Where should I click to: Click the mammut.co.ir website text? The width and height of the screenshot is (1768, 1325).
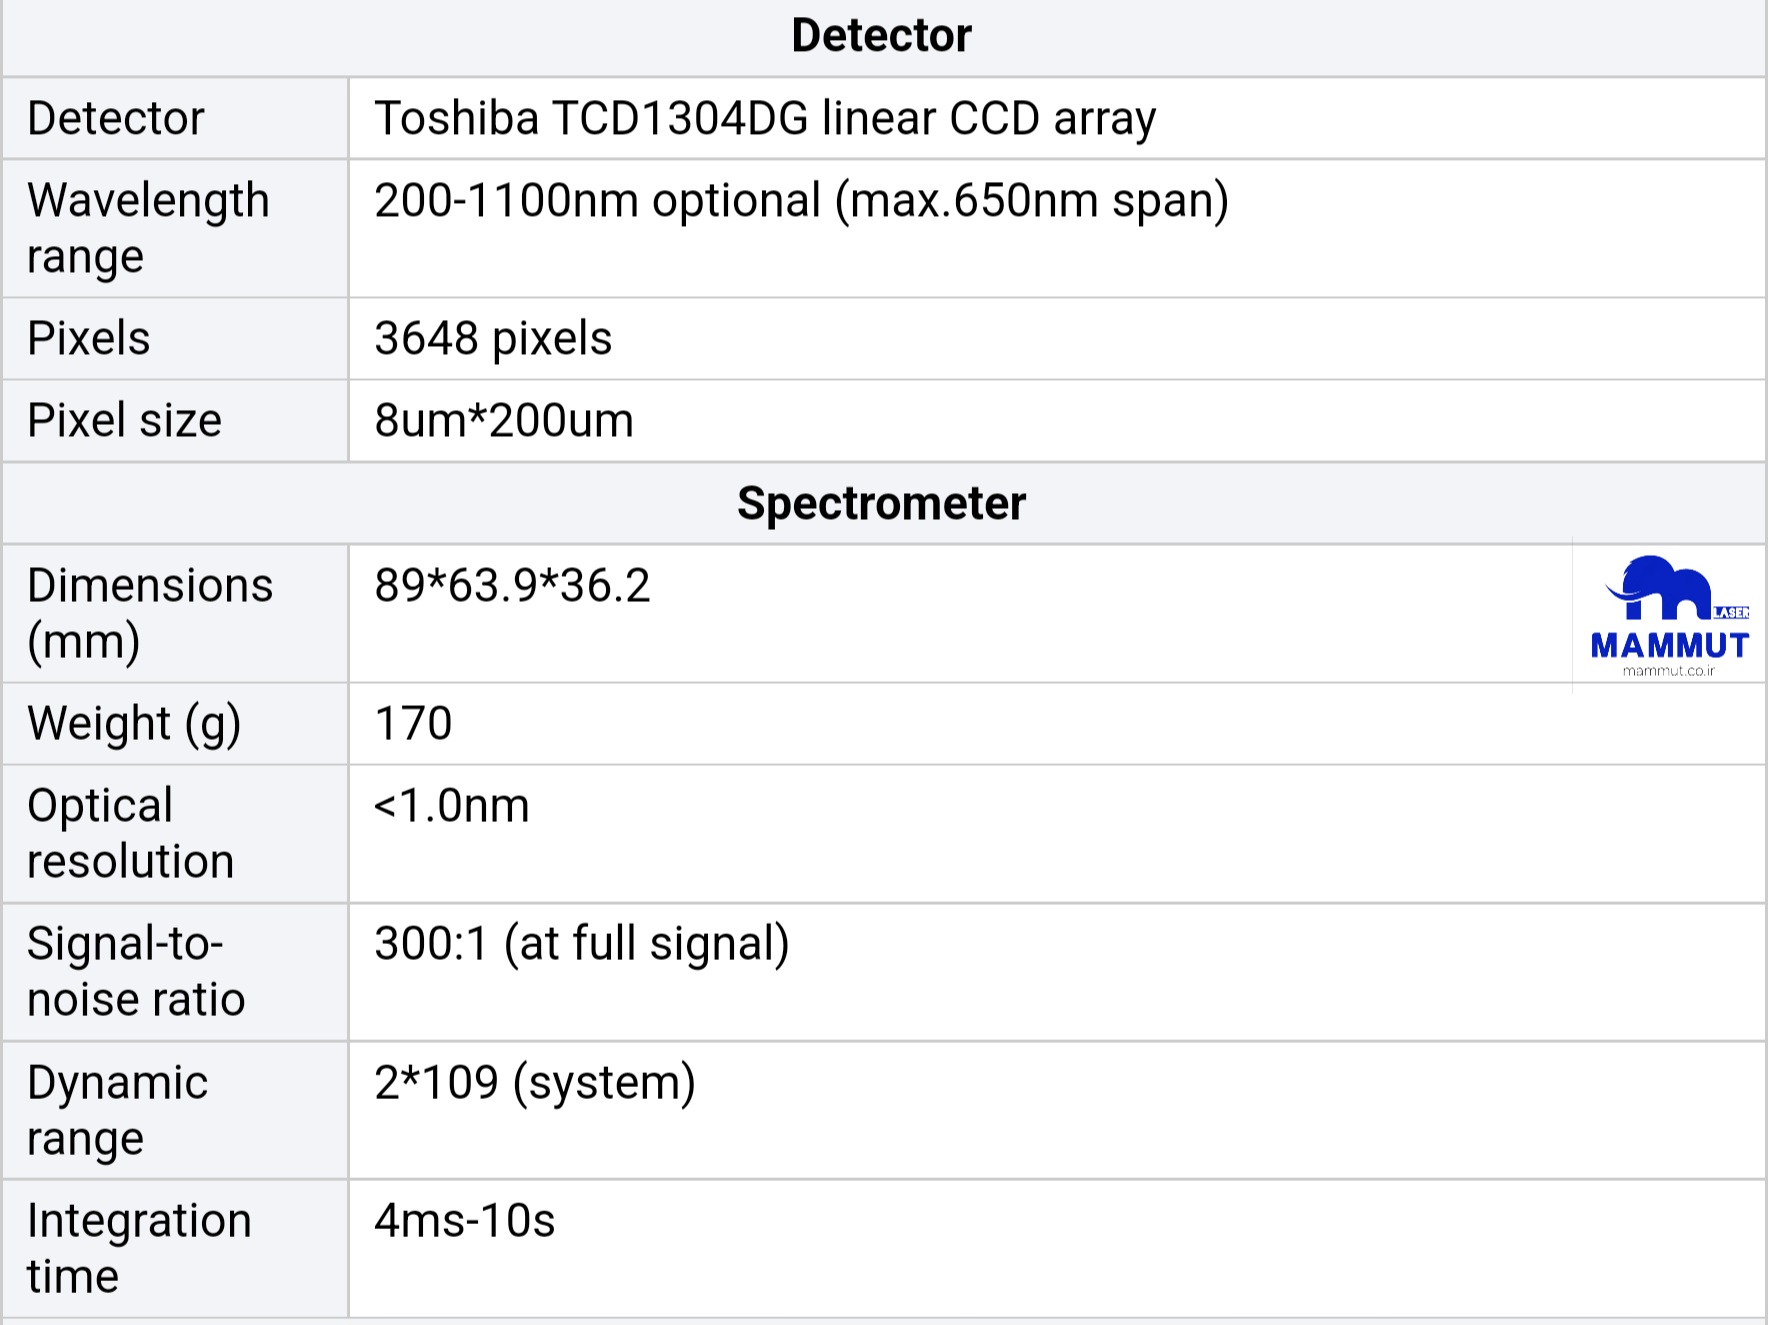[x=1668, y=671]
